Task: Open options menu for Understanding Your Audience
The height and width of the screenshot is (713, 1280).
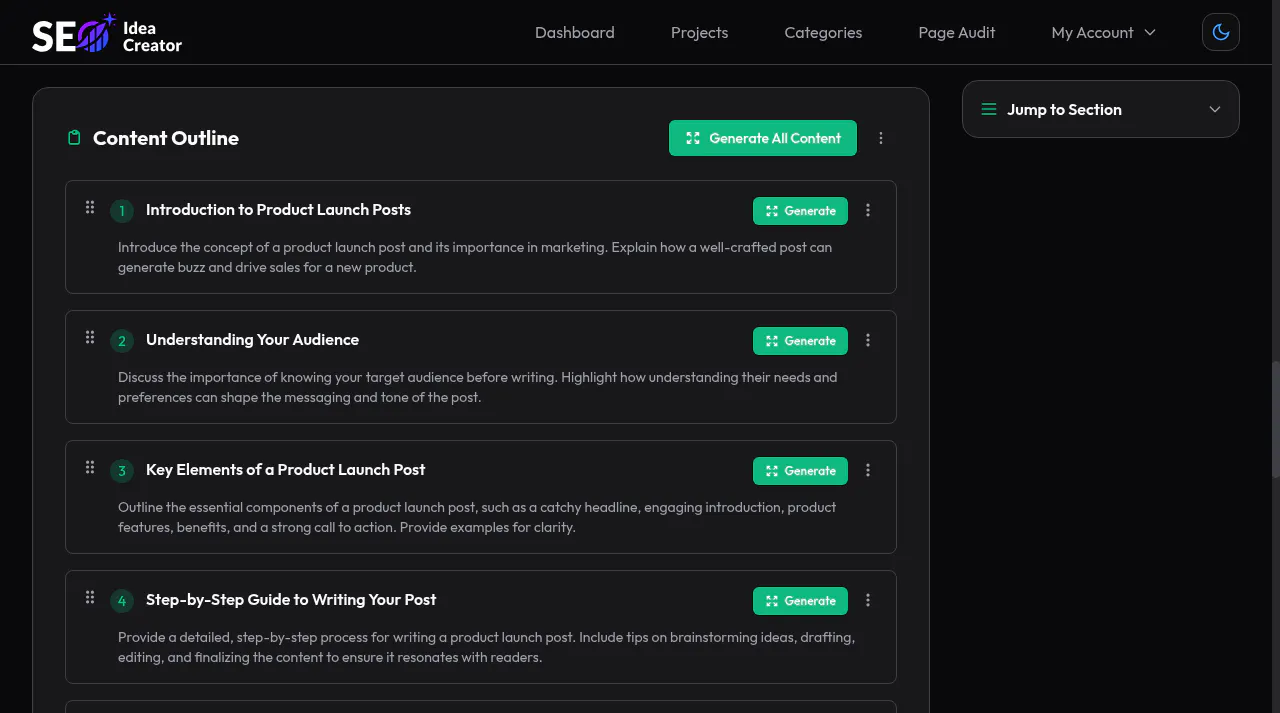Action: [868, 340]
